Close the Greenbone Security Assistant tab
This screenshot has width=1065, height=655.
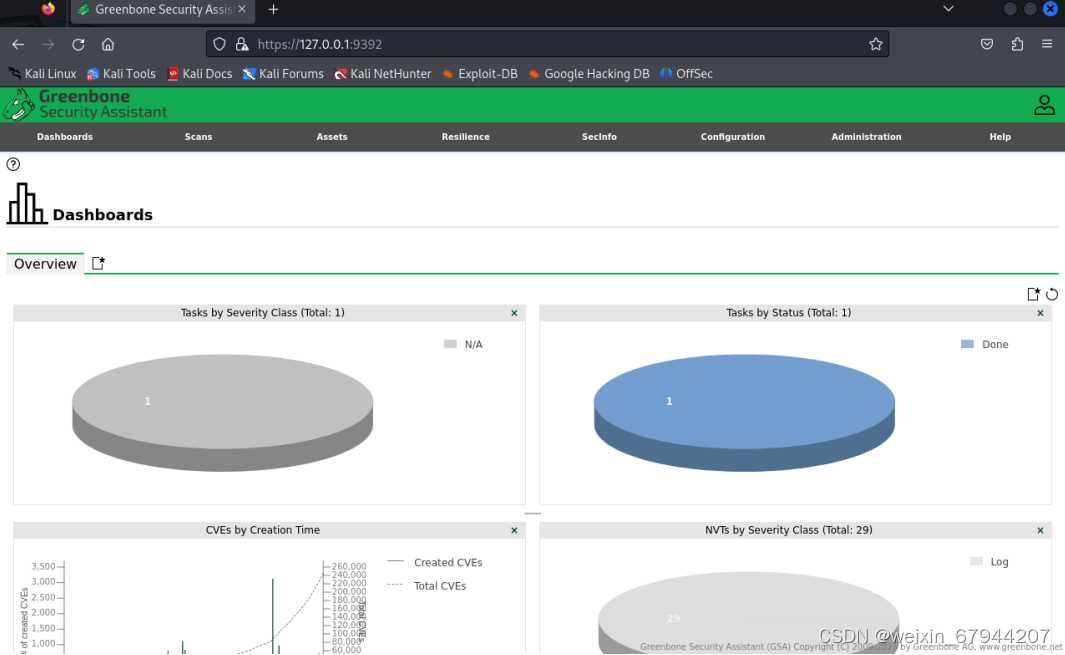242,10
